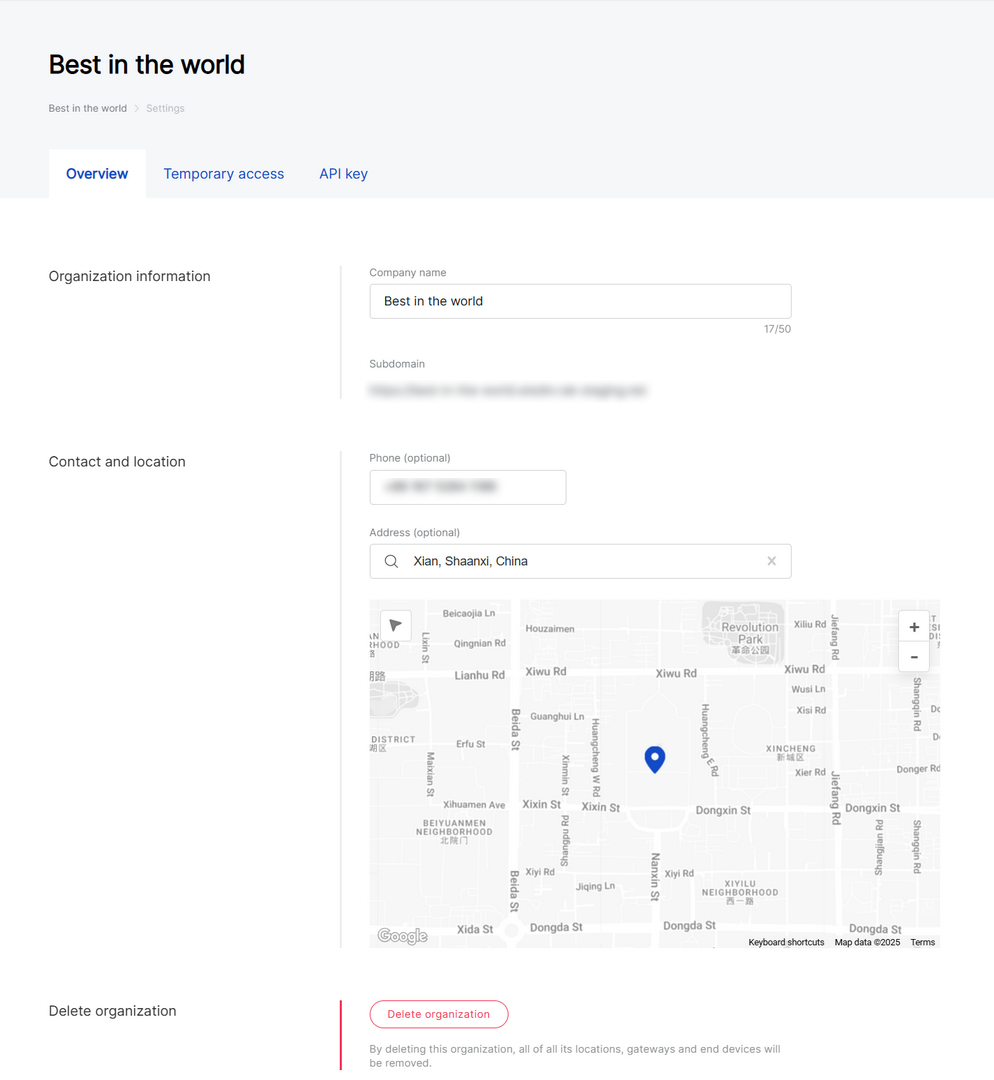The height and width of the screenshot is (1080, 994).
Task: Open the API key tab
Action: pyautogui.click(x=343, y=173)
